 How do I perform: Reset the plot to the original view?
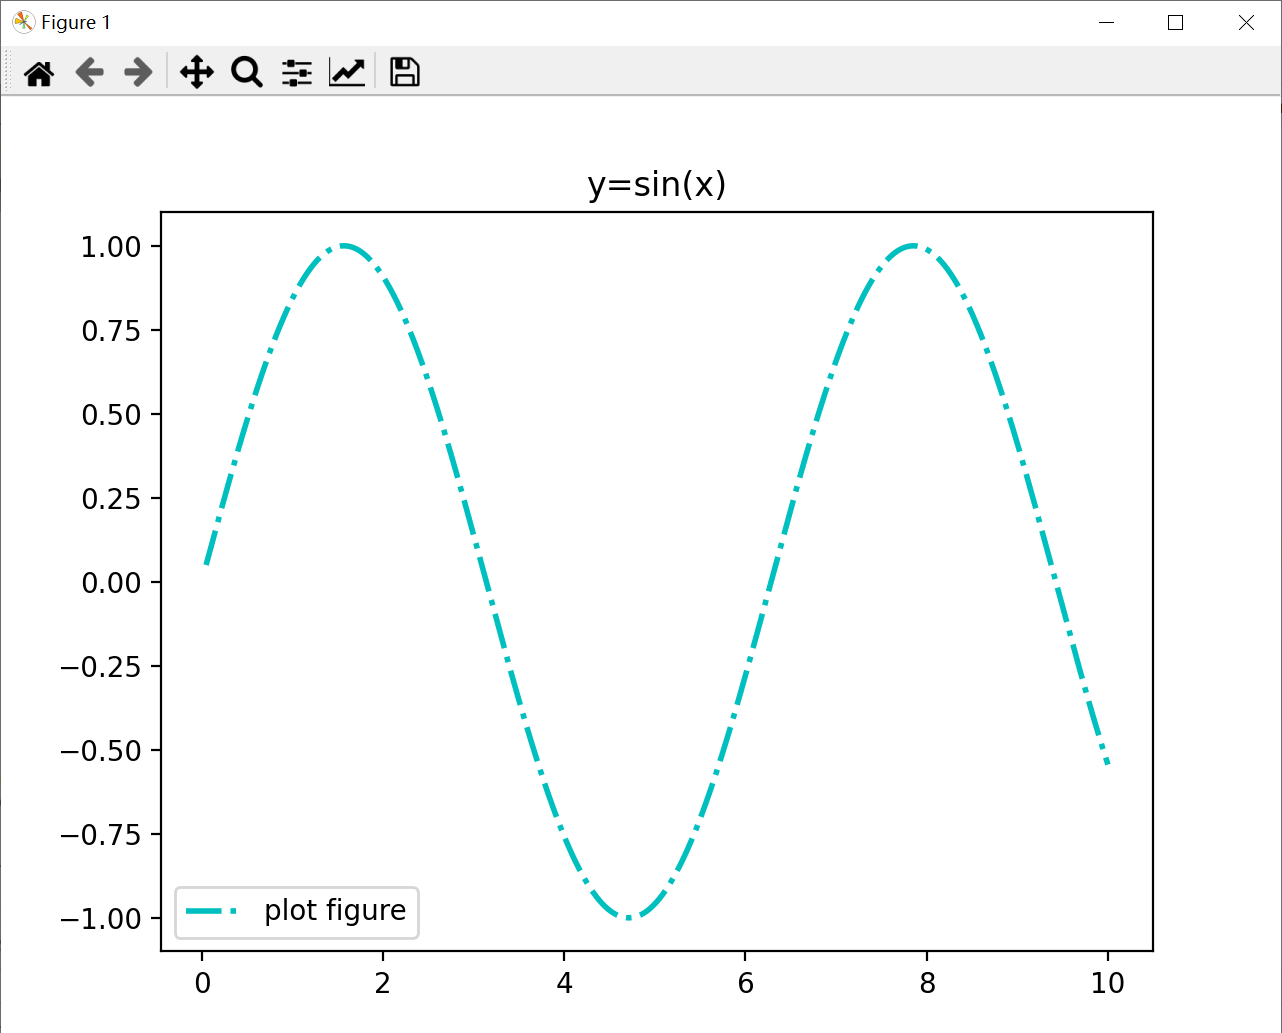39,72
